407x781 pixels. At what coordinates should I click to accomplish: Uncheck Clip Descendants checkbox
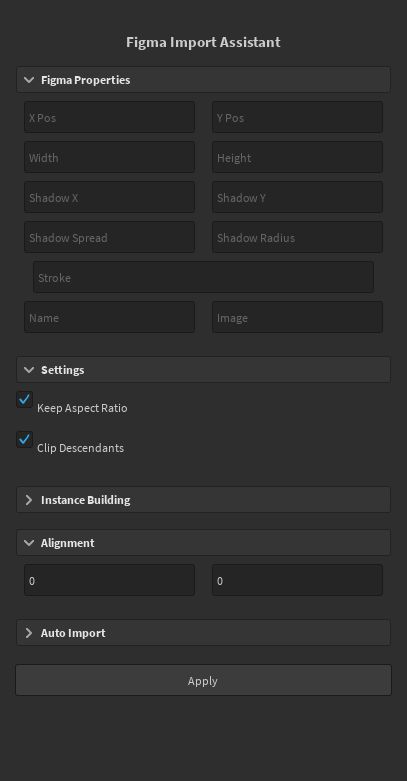coord(24,439)
